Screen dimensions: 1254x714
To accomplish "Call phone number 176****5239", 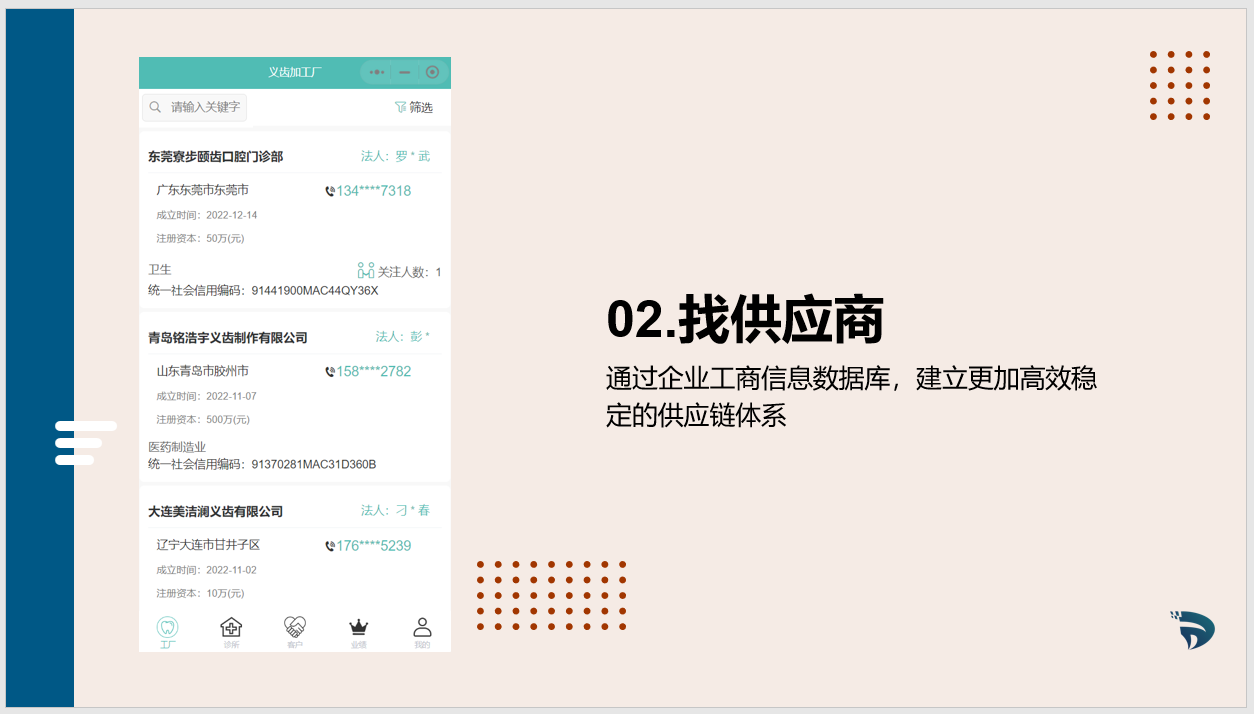I will [x=373, y=546].
